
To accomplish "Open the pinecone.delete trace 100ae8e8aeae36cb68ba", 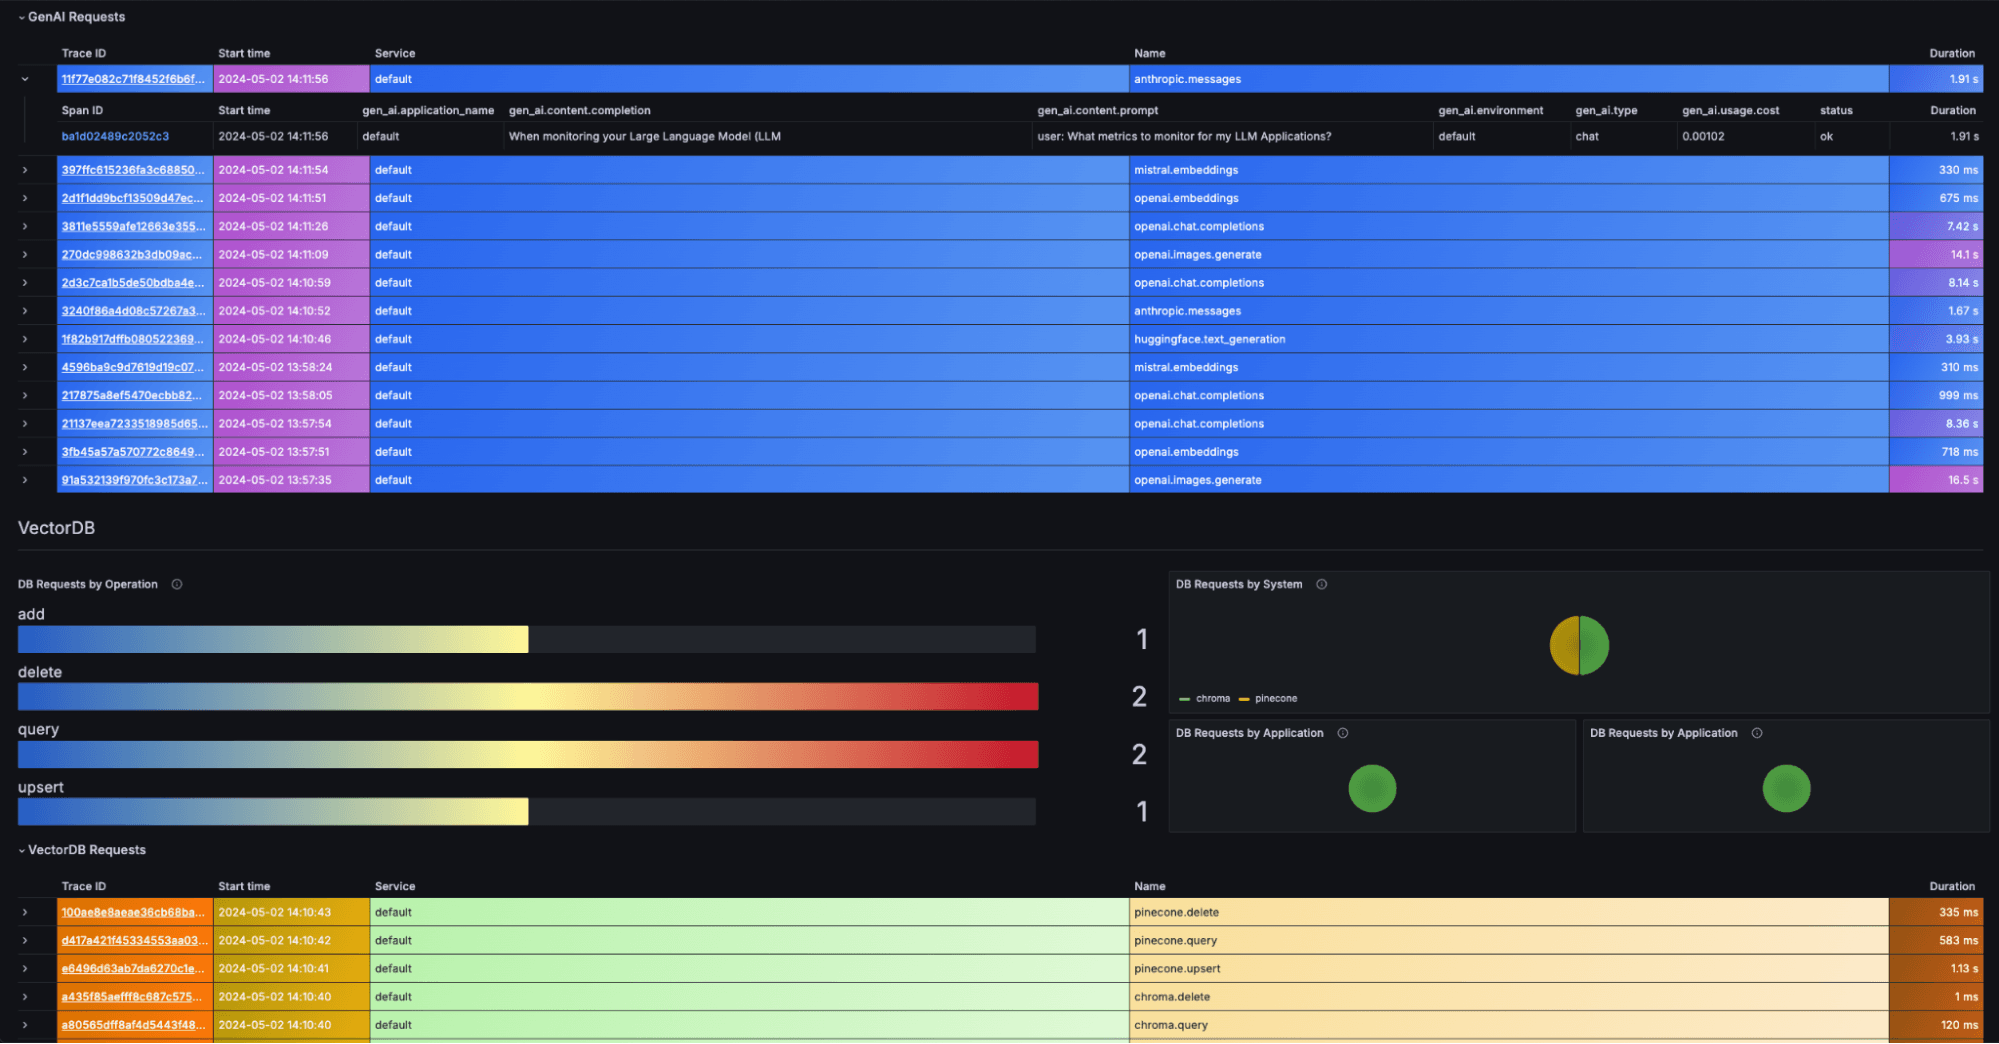I will 133,911.
